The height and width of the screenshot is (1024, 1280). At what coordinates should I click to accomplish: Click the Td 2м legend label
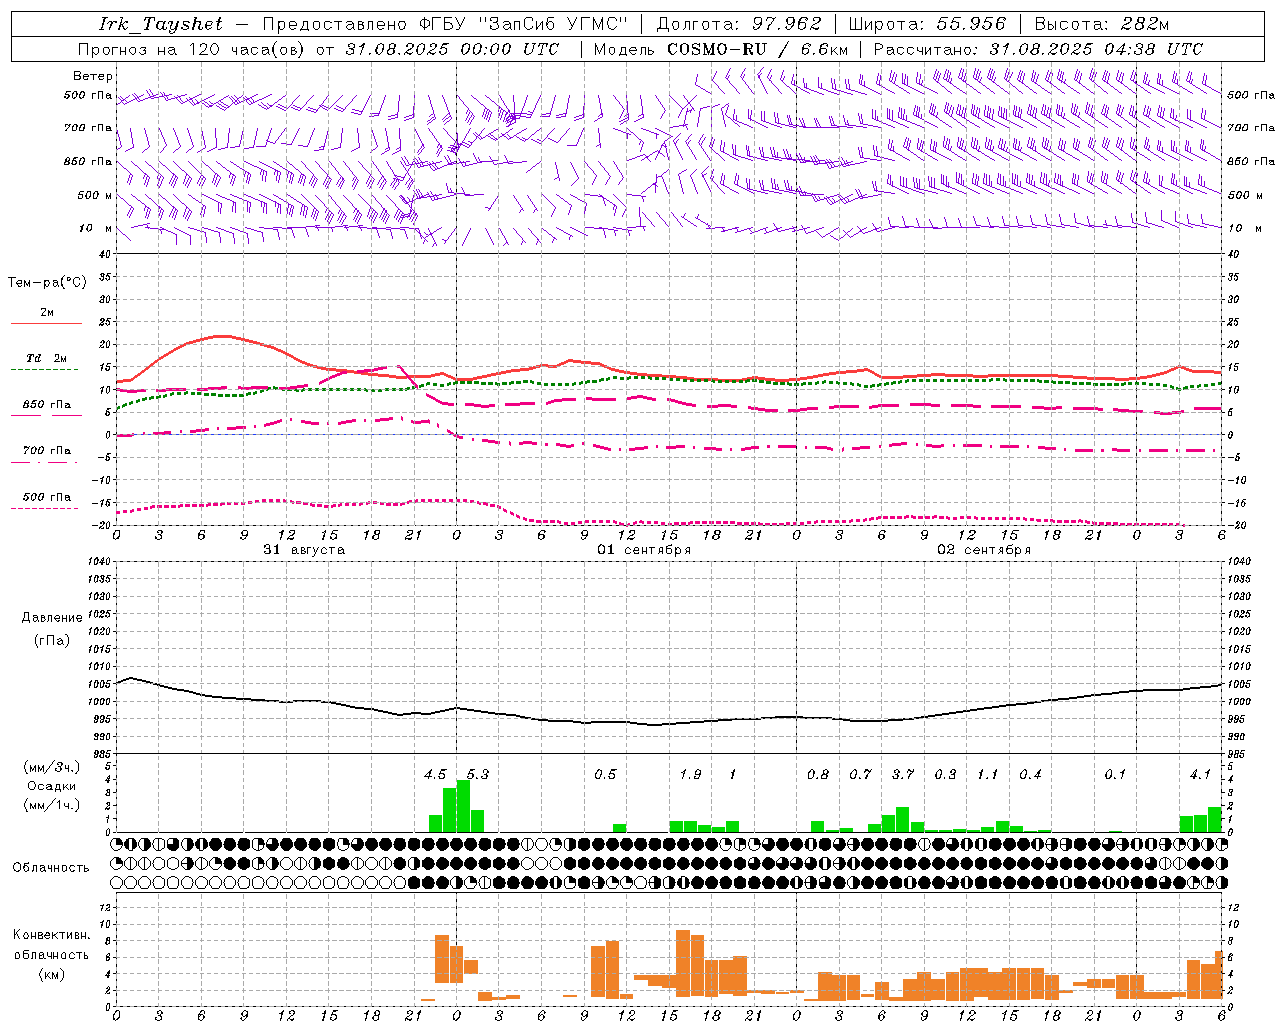[47, 358]
